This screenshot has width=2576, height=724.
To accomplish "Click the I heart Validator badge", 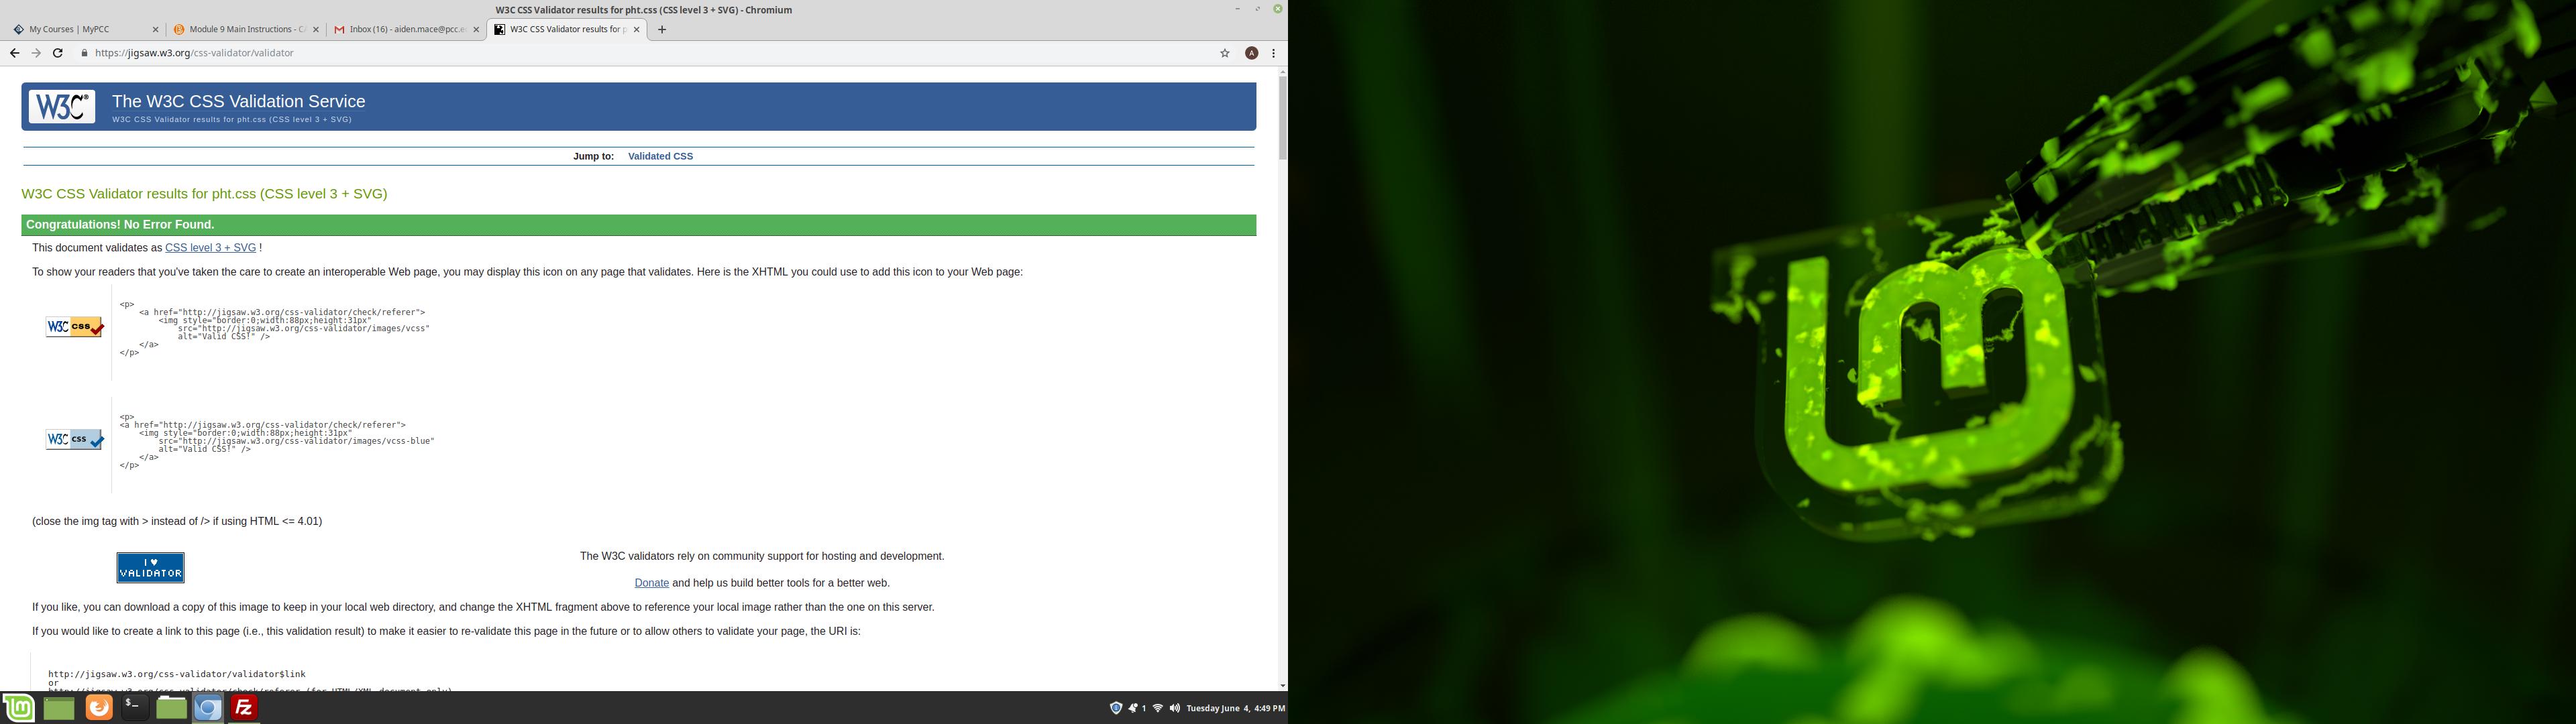I will pos(150,568).
